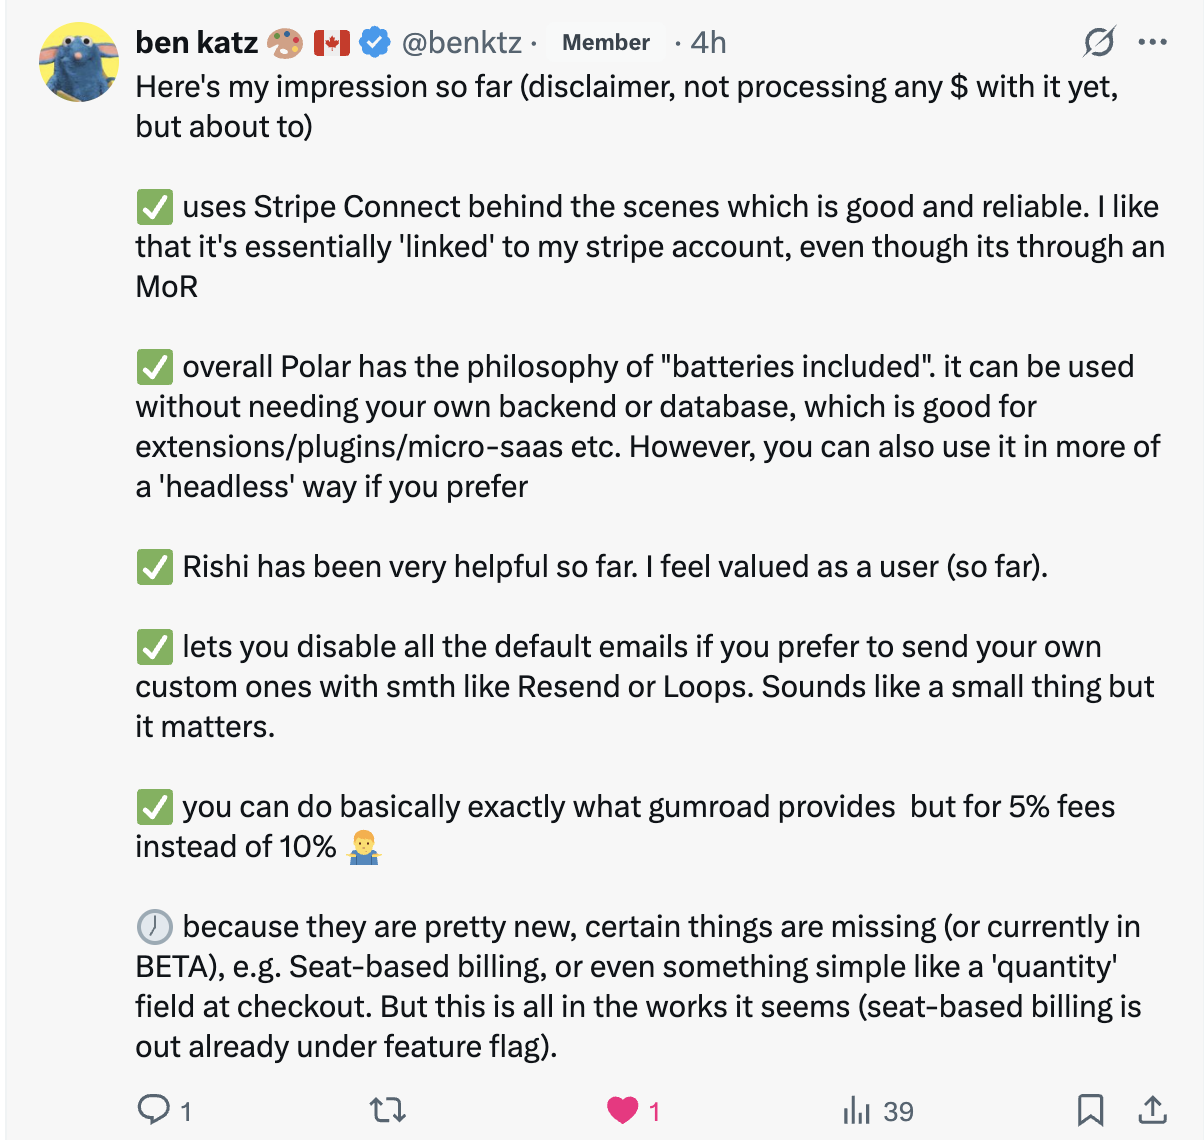Open the post via the 4h timestamp
This screenshot has height=1140, width=1204.
[706, 42]
